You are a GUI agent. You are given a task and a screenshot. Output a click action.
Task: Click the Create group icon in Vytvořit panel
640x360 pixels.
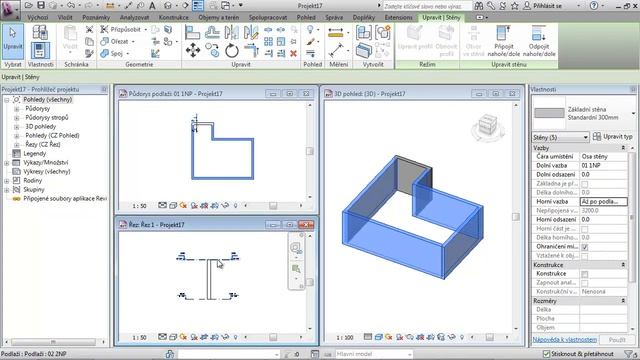(x=382, y=32)
